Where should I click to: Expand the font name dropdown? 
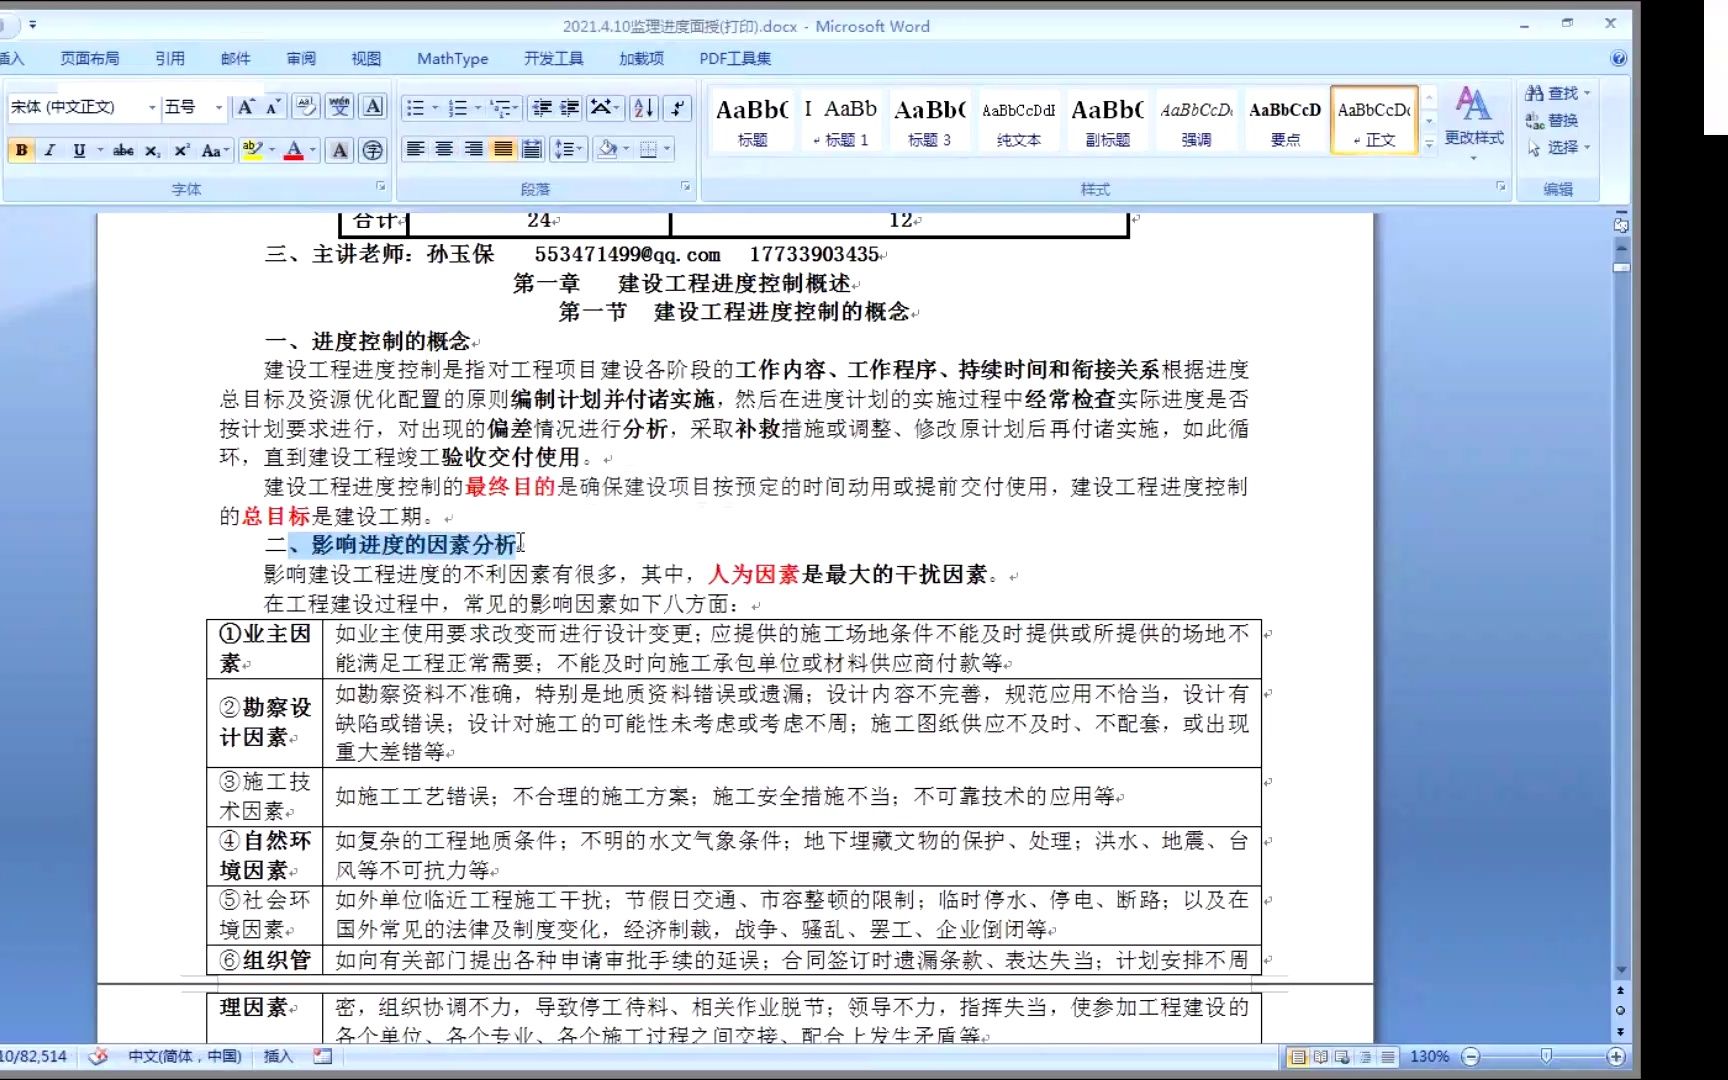click(x=152, y=107)
